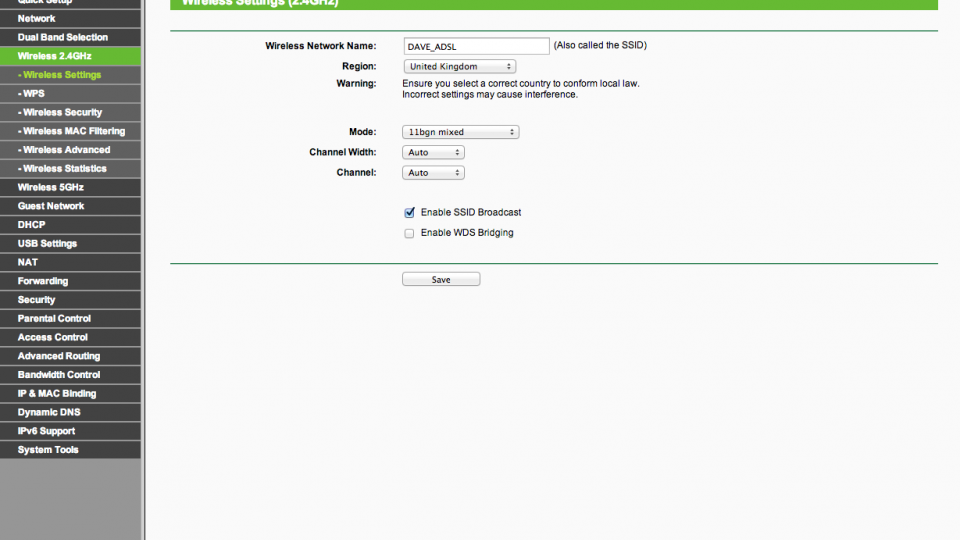Click the text '(Also called the SSID)'
This screenshot has height=540, width=960.
[600, 45]
